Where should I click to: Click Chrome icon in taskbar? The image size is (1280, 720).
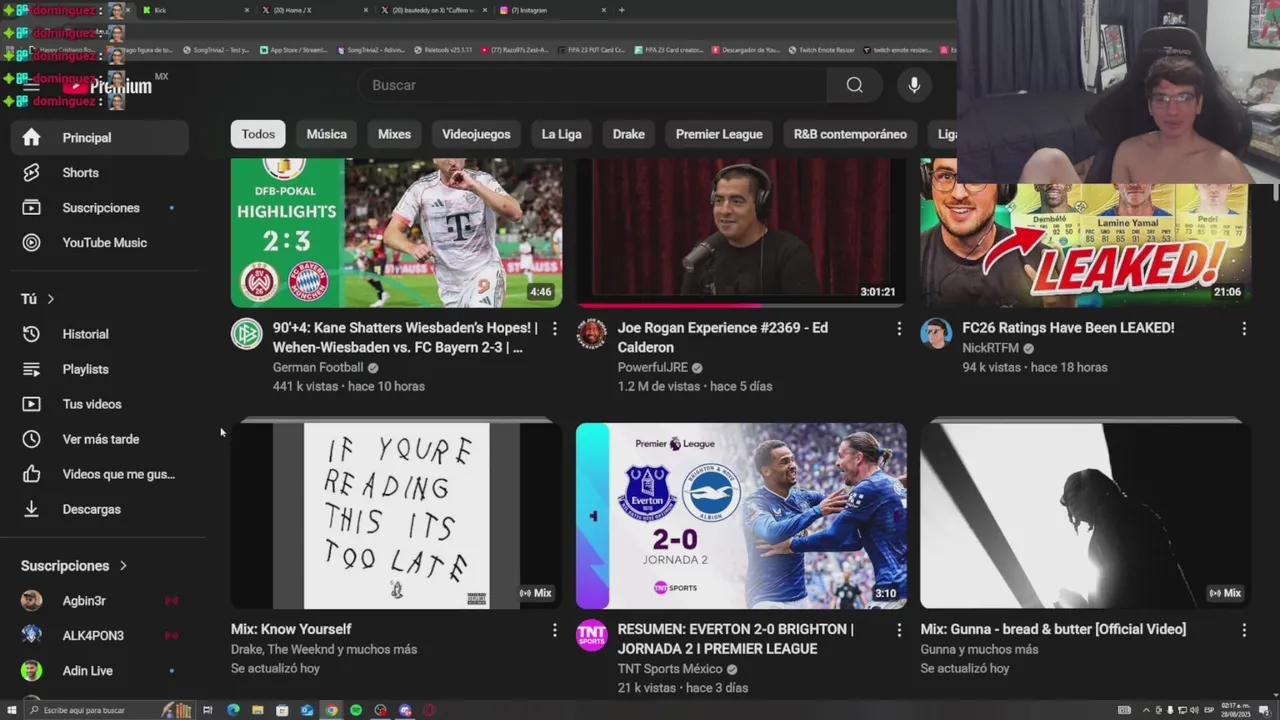(331, 710)
